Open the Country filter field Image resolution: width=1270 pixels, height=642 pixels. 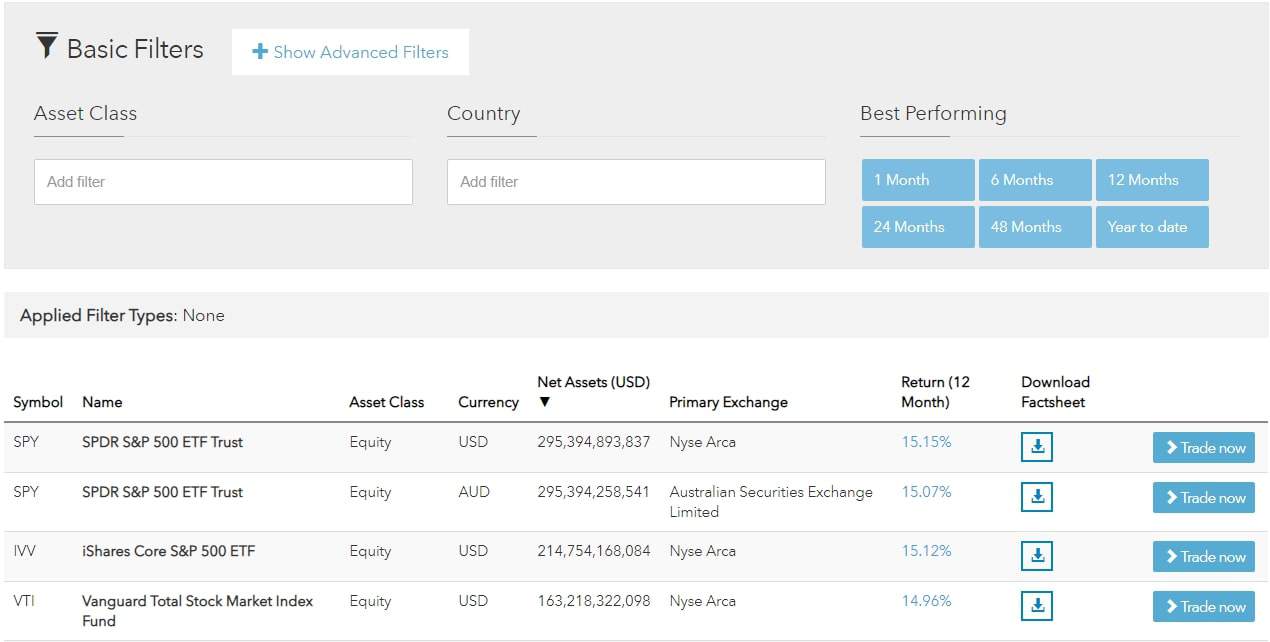(636, 182)
